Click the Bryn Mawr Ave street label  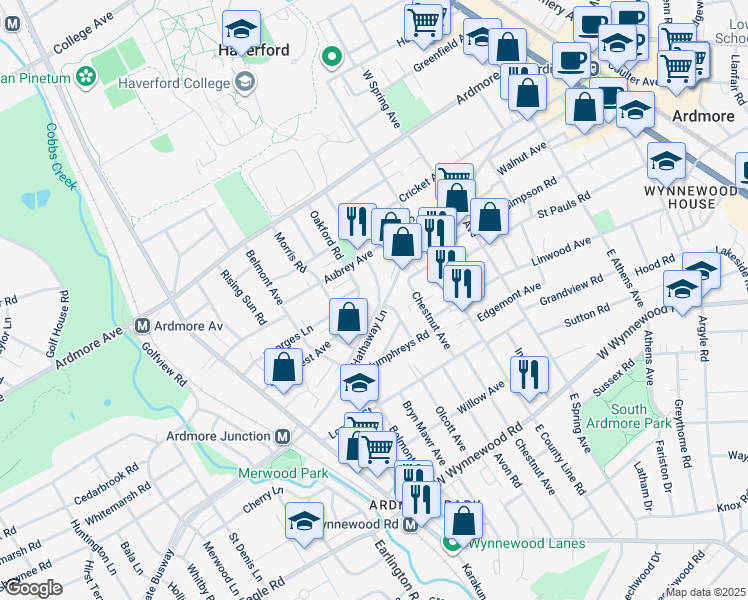tap(424, 433)
